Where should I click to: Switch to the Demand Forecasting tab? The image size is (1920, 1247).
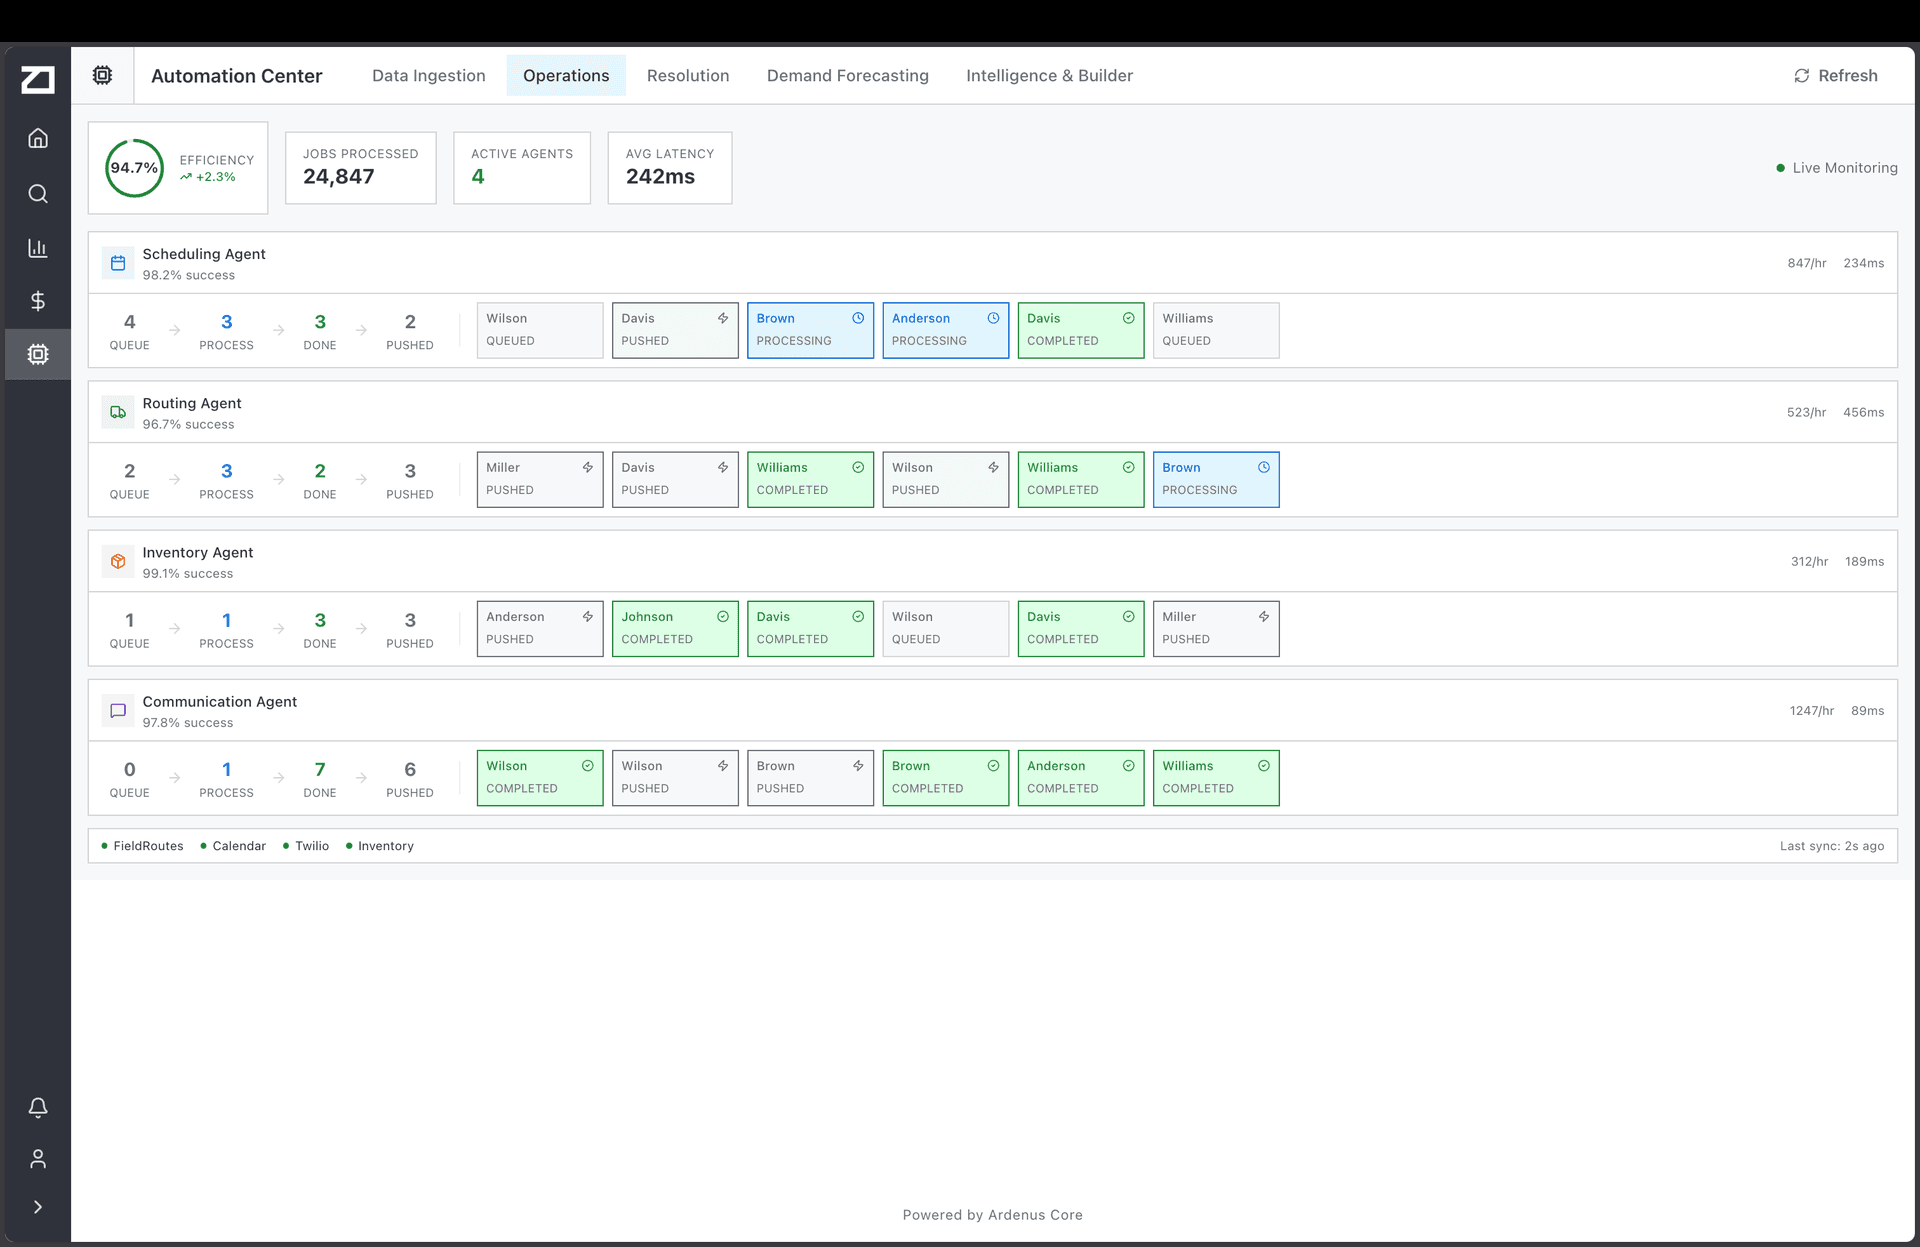tap(847, 75)
